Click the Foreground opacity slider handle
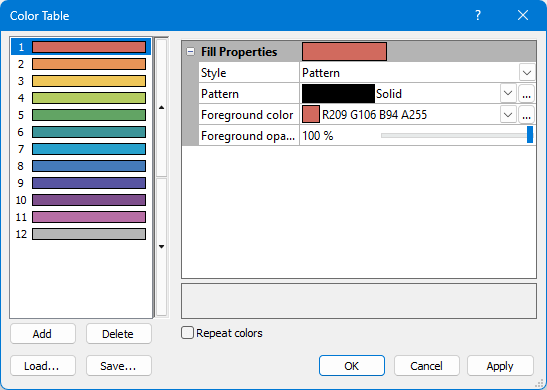The width and height of the screenshot is (547, 390). tap(530, 135)
